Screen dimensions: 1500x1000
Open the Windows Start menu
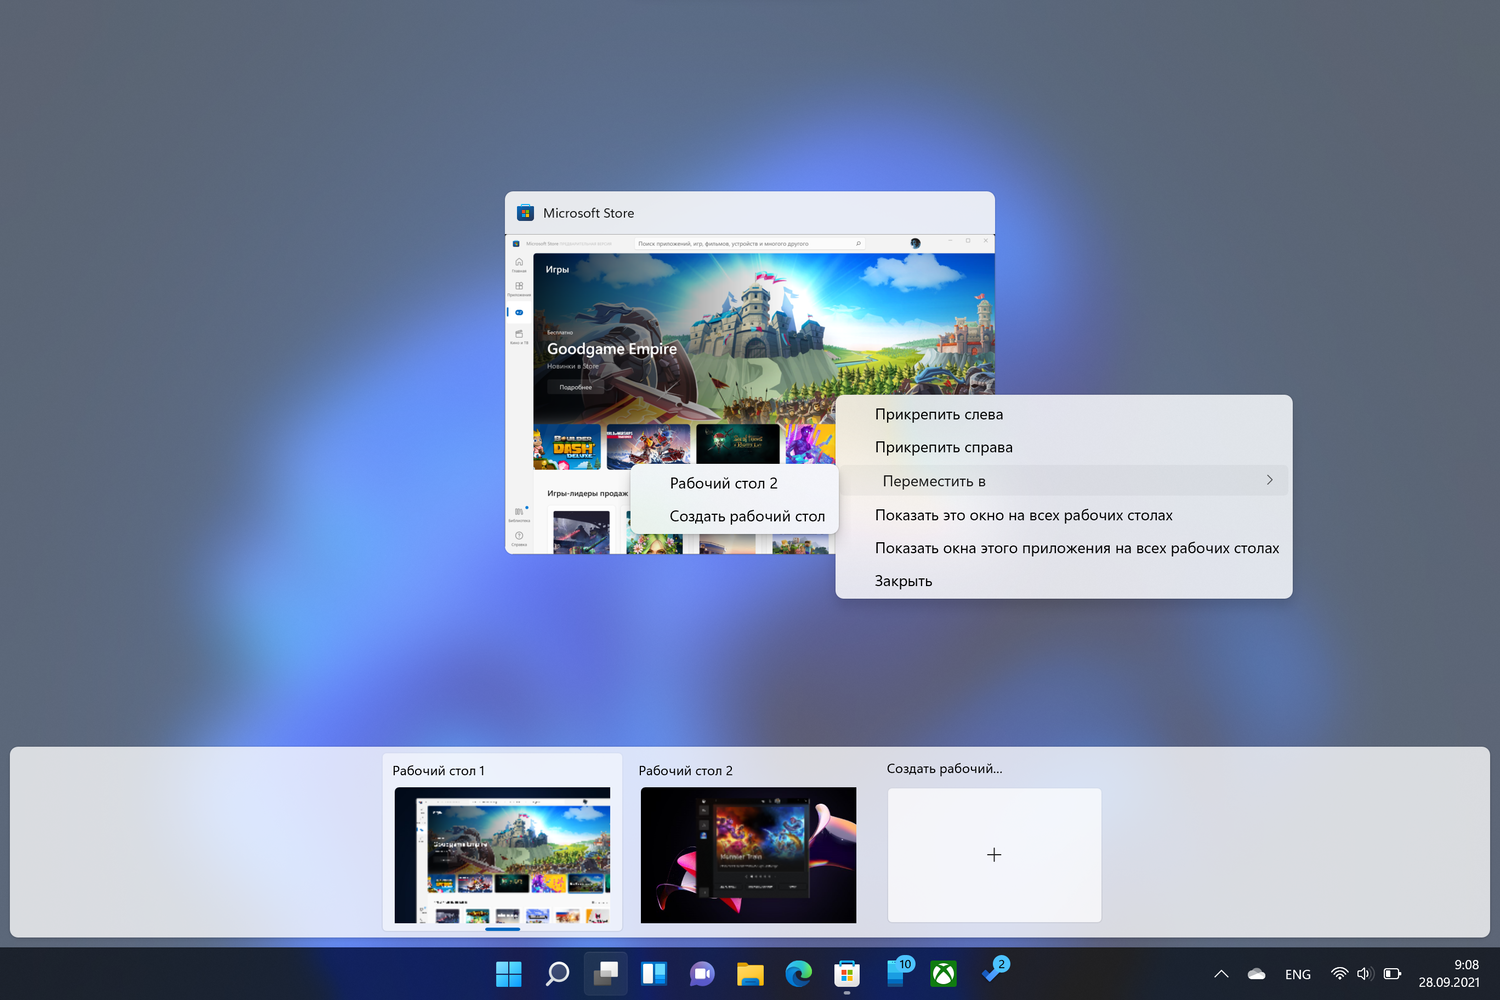tap(509, 974)
